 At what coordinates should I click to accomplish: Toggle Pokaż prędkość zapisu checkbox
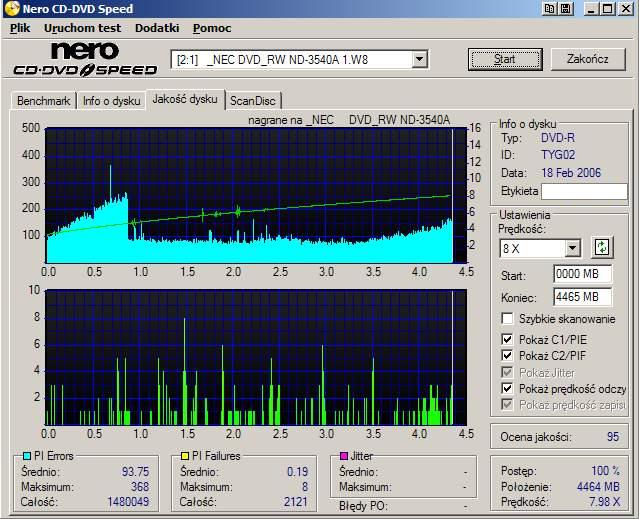pos(507,405)
